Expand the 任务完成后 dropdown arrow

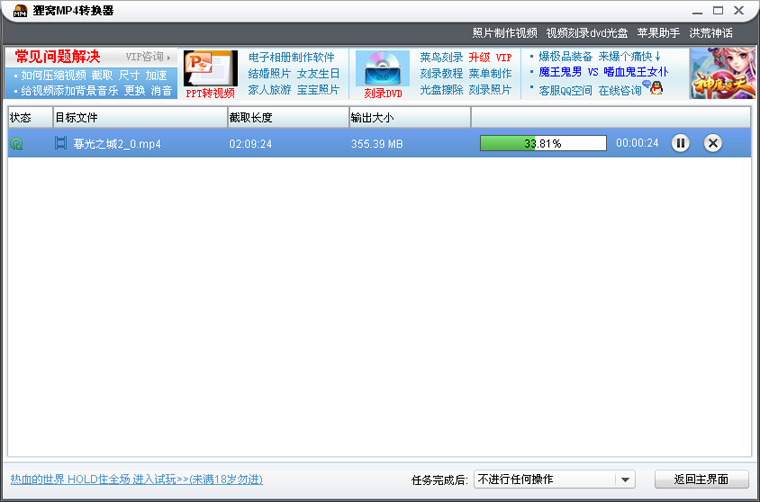pos(625,480)
